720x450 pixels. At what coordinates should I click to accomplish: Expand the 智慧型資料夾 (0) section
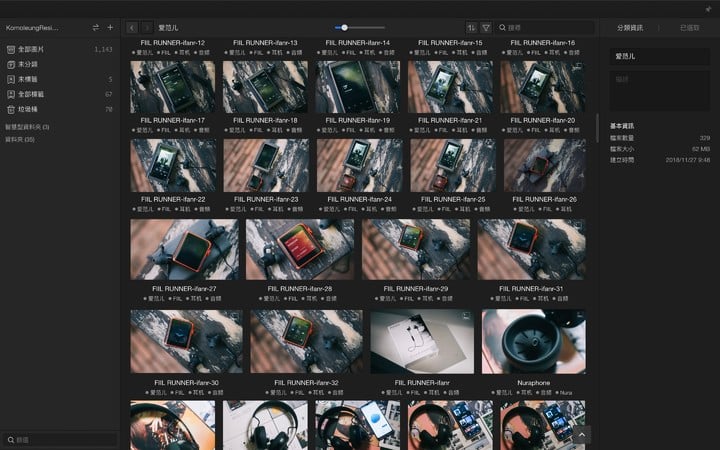[28, 127]
